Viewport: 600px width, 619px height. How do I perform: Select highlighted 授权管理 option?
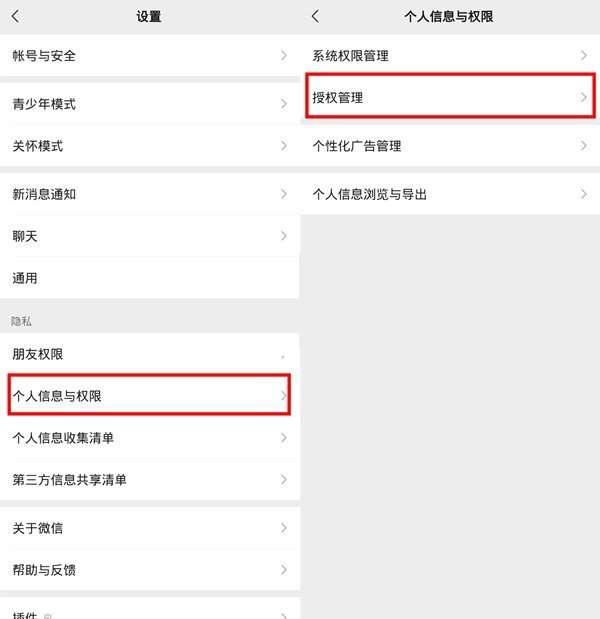tap(450, 96)
